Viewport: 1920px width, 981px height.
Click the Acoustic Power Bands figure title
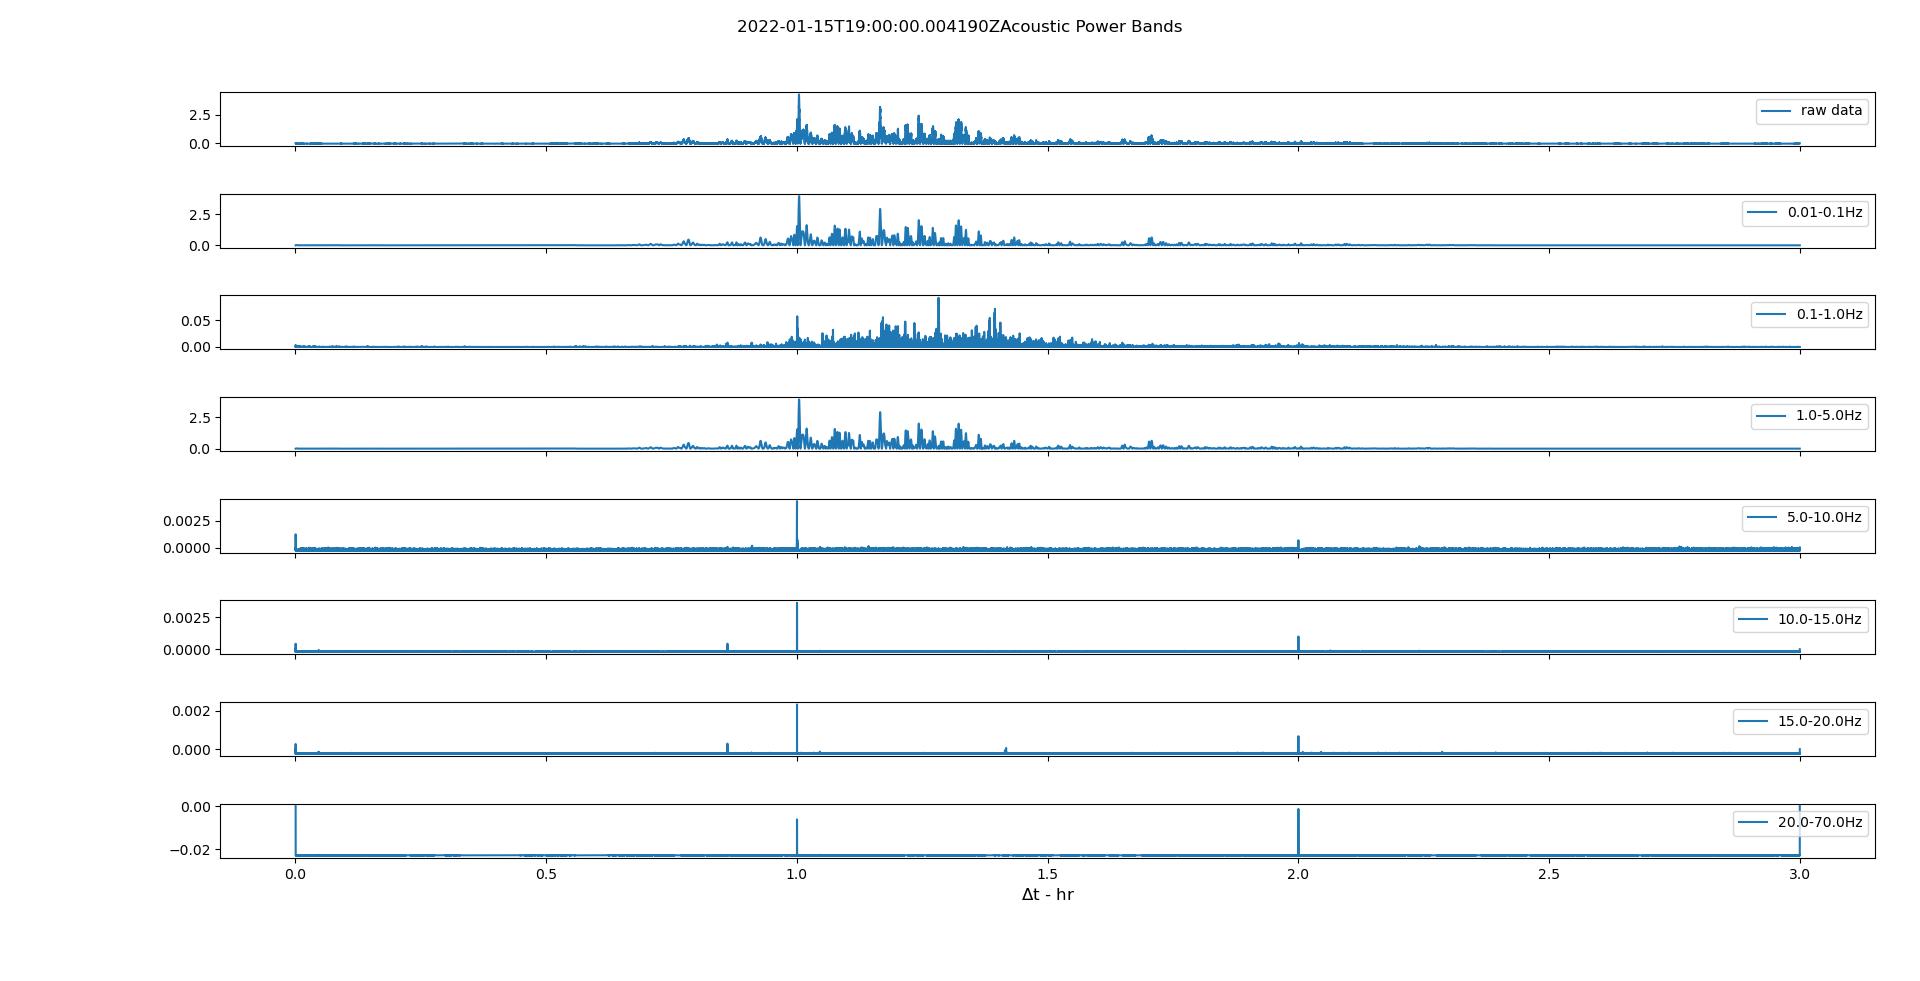click(959, 27)
